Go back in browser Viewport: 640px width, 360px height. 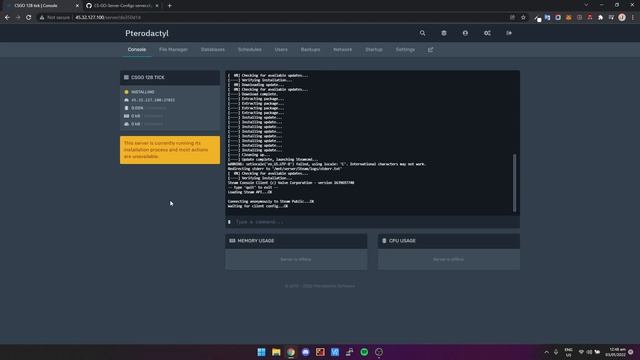tap(7, 18)
